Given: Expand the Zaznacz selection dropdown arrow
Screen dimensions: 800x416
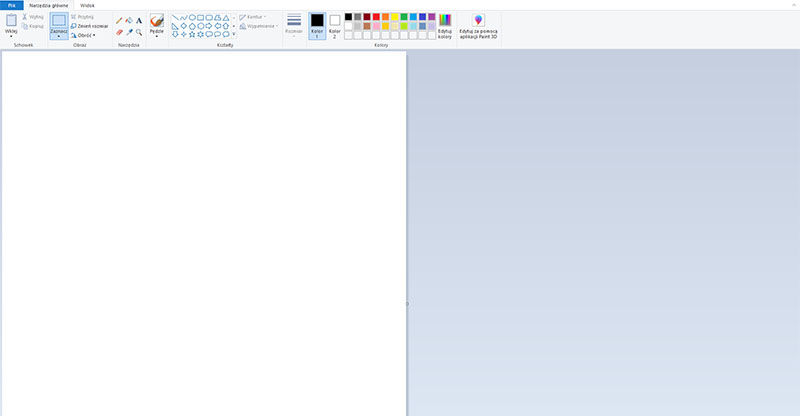Looking at the screenshot, I should (x=59, y=36).
